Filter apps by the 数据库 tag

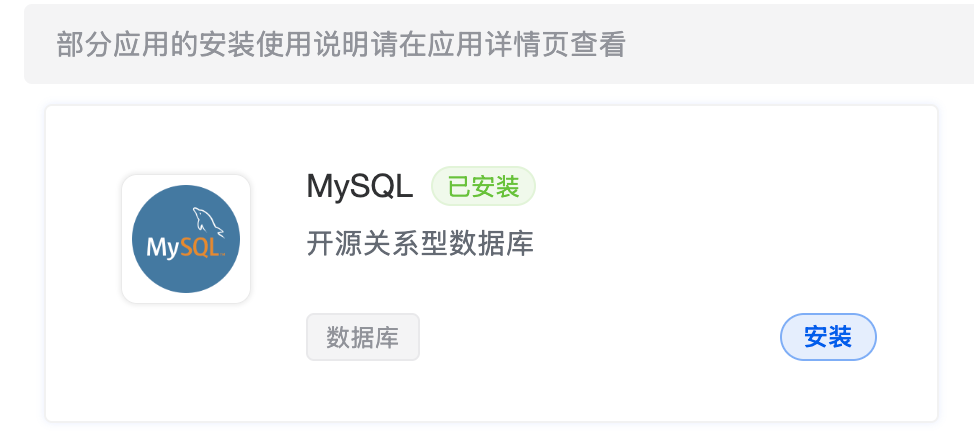[363, 337]
